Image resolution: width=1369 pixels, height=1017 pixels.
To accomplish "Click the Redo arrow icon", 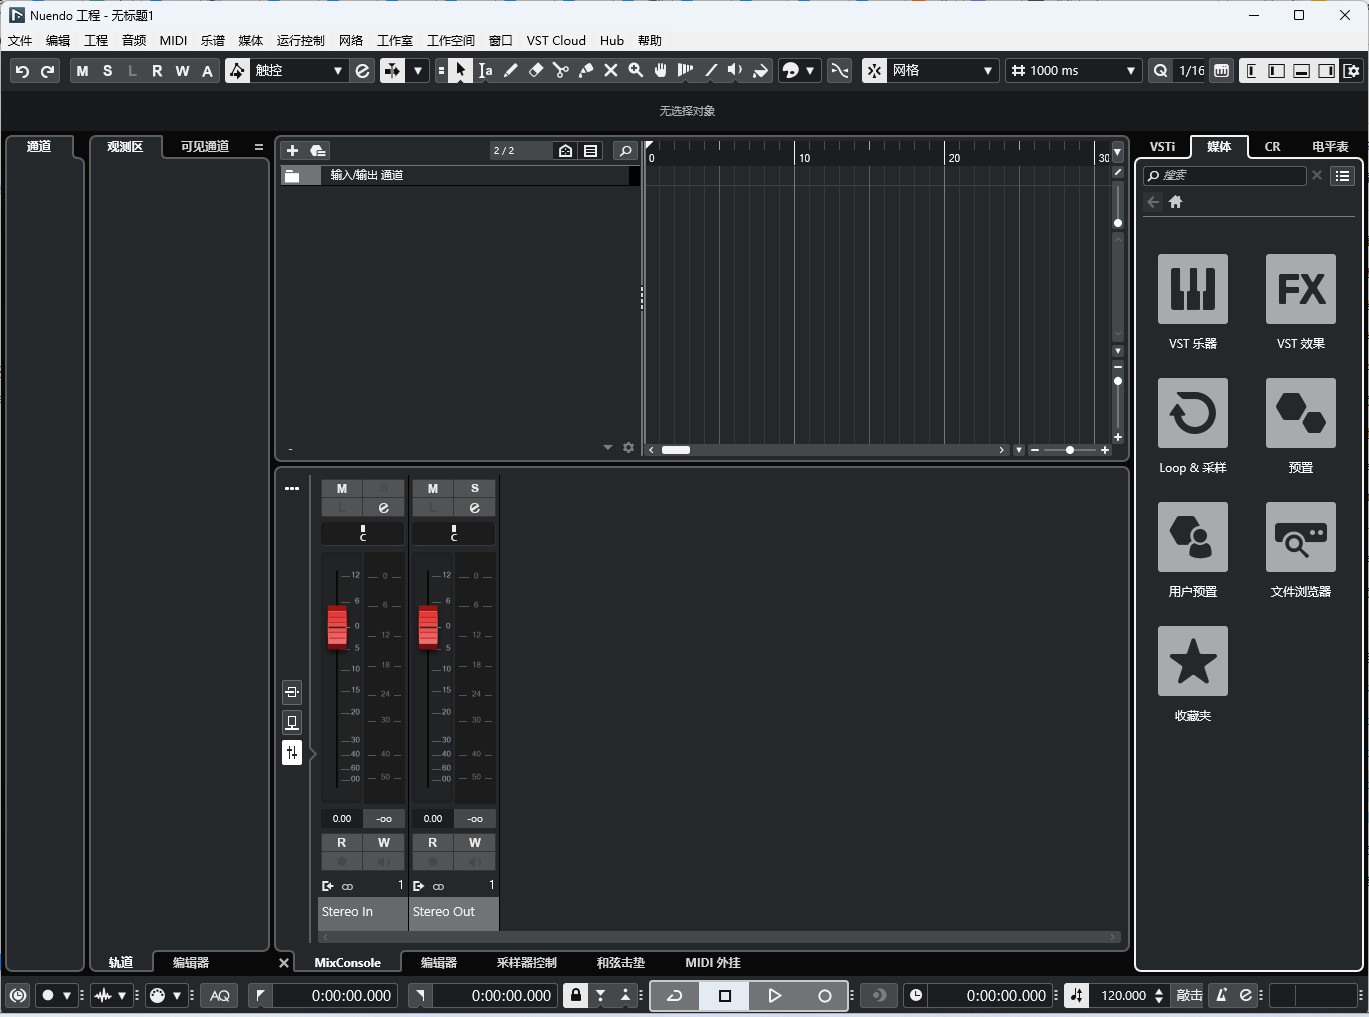I will 47,71.
